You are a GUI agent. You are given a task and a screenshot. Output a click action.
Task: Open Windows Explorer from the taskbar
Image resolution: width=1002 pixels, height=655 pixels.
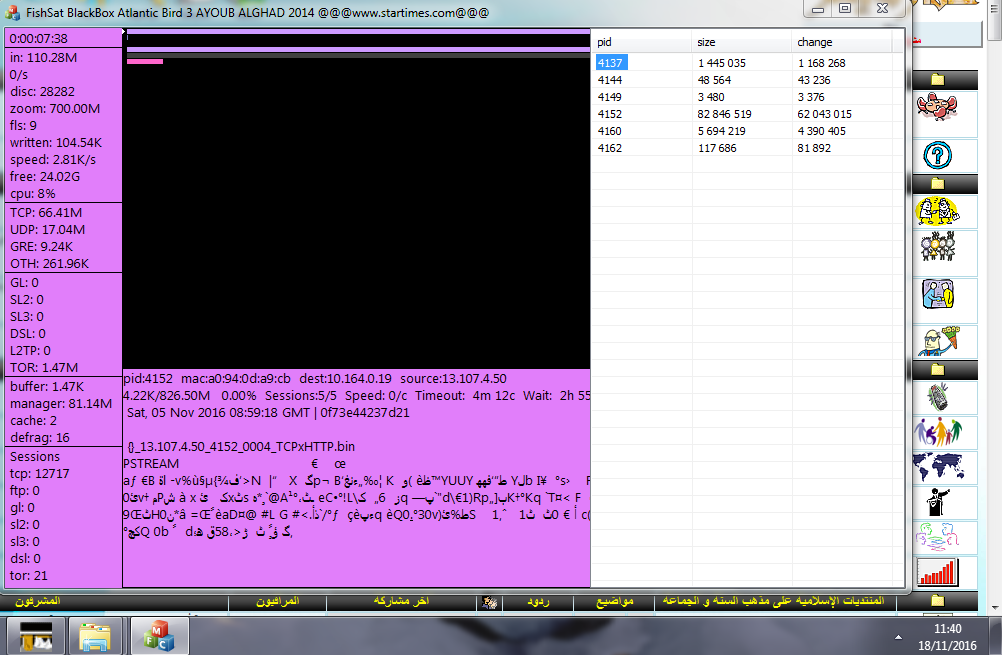(x=97, y=634)
